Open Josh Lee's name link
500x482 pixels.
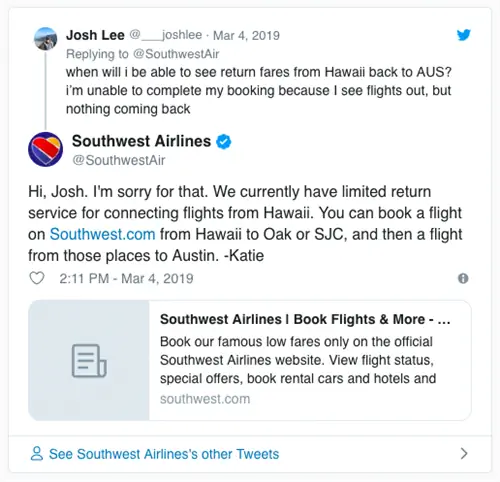click(x=95, y=35)
